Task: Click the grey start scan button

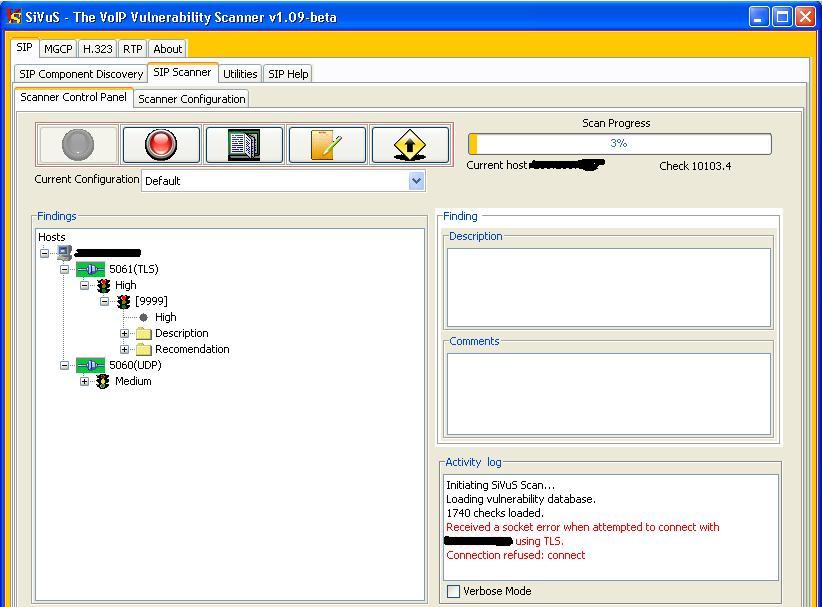Action: coord(78,145)
